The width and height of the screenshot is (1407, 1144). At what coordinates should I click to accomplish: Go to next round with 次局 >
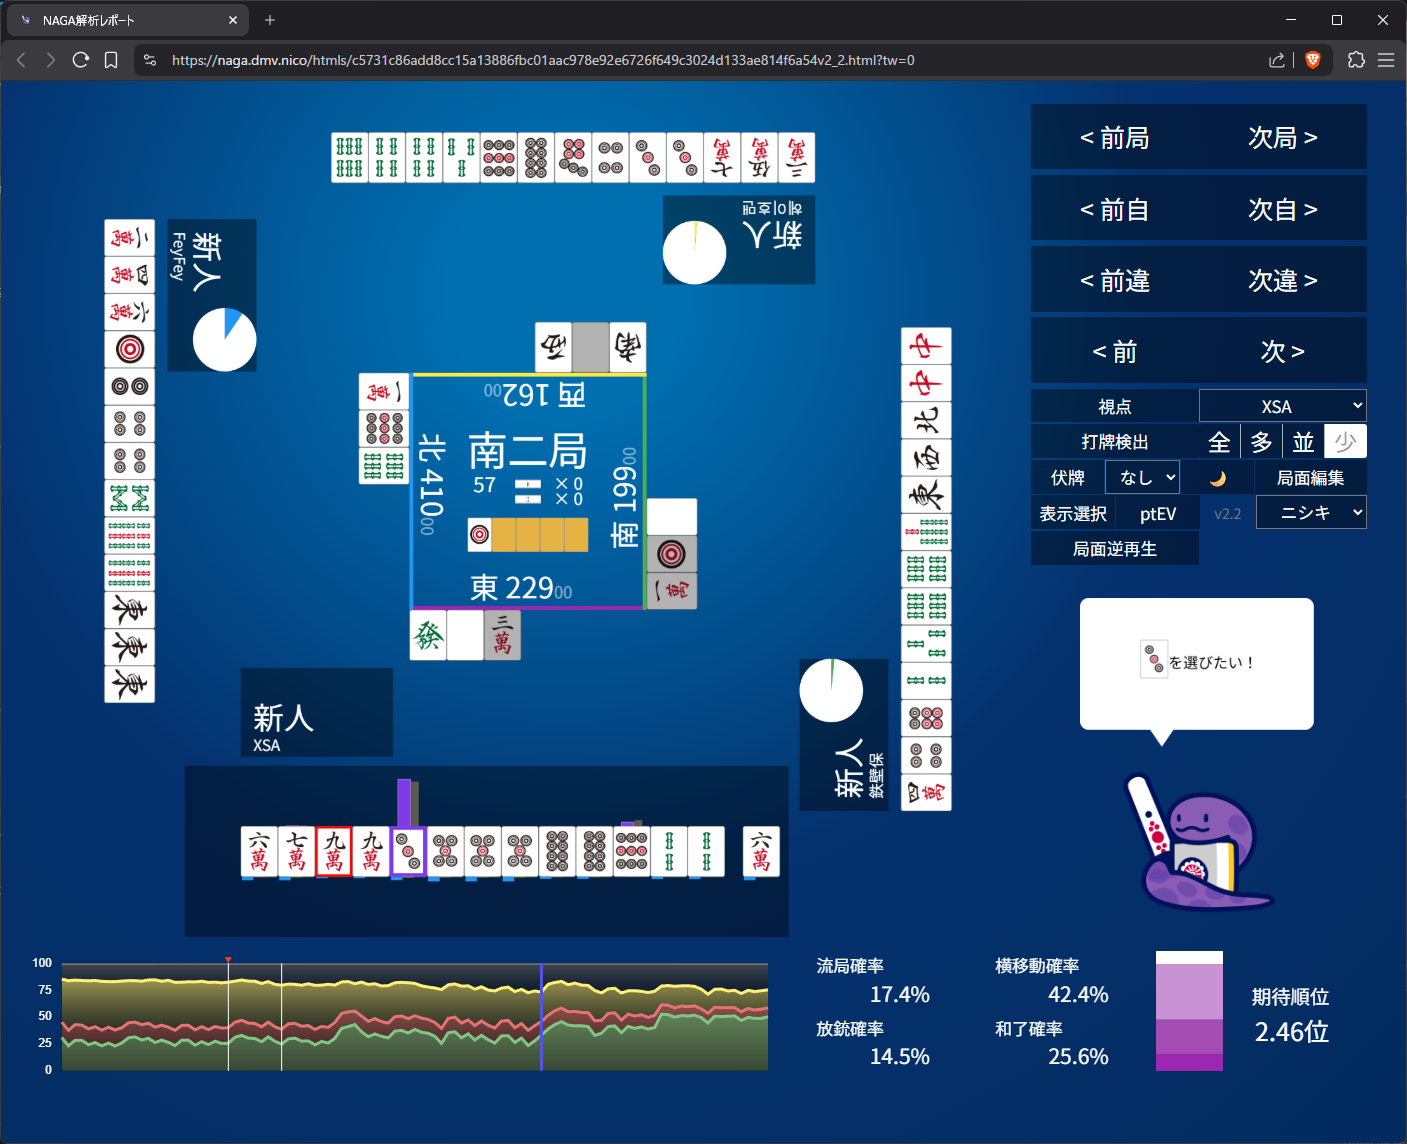tap(1282, 138)
